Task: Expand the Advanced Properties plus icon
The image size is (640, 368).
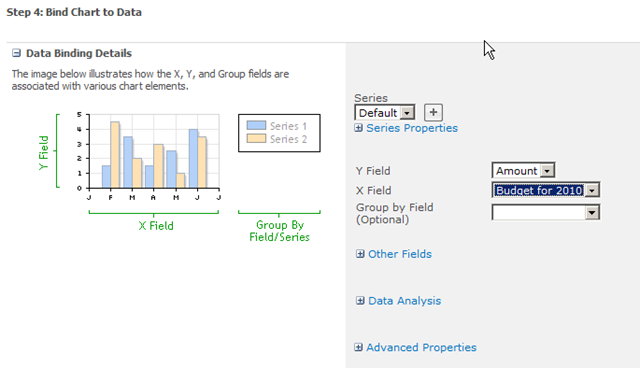Action: pos(358,347)
